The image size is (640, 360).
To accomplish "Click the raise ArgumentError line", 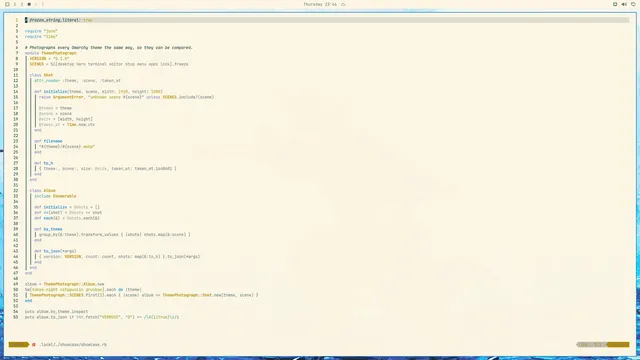I will 127,97.
